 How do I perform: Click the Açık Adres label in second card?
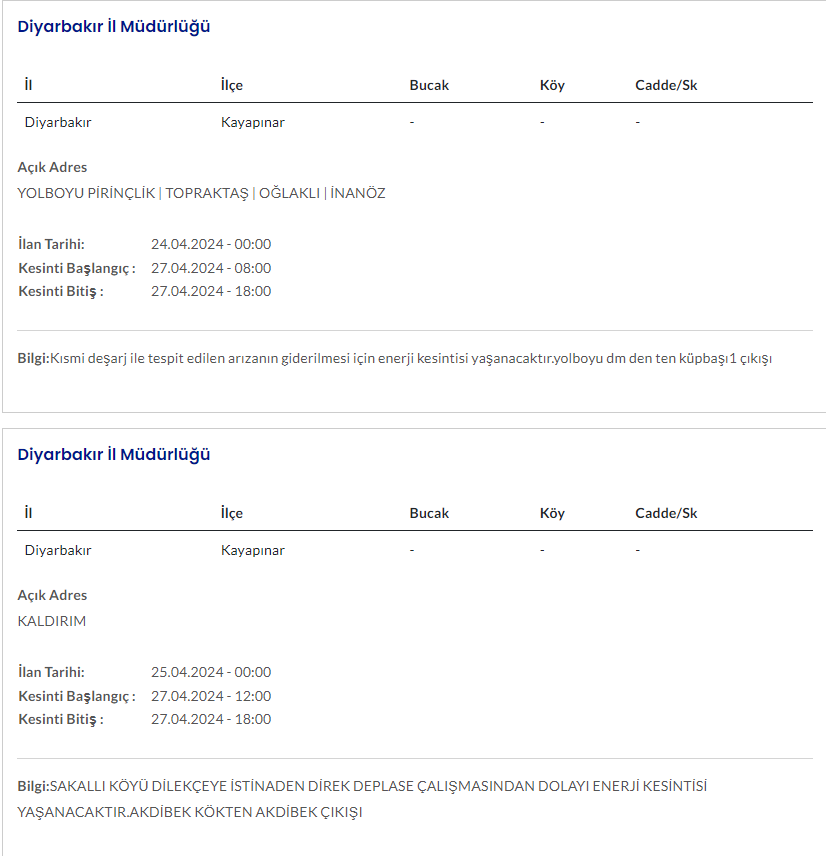(x=52, y=595)
